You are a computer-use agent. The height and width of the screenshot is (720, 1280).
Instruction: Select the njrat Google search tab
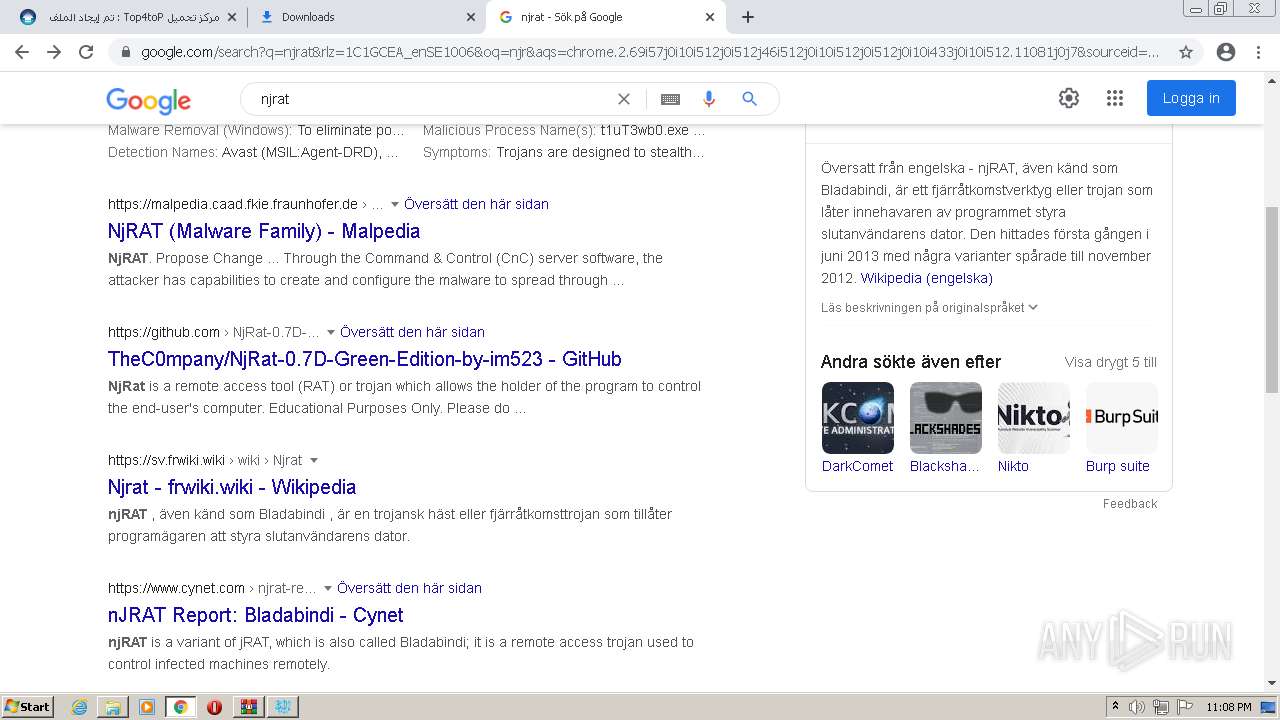coord(606,17)
